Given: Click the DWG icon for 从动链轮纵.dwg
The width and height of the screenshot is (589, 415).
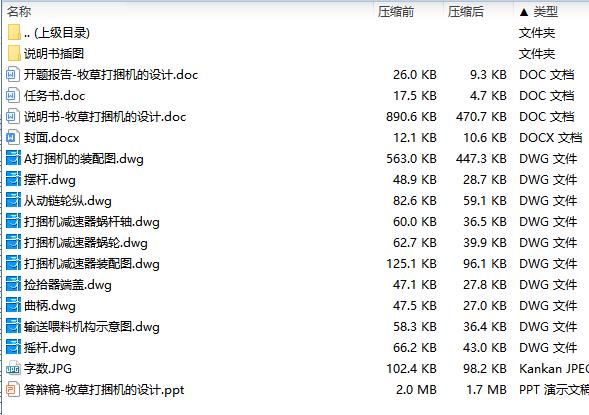Looking at the screenshot, I should point(13,201).
